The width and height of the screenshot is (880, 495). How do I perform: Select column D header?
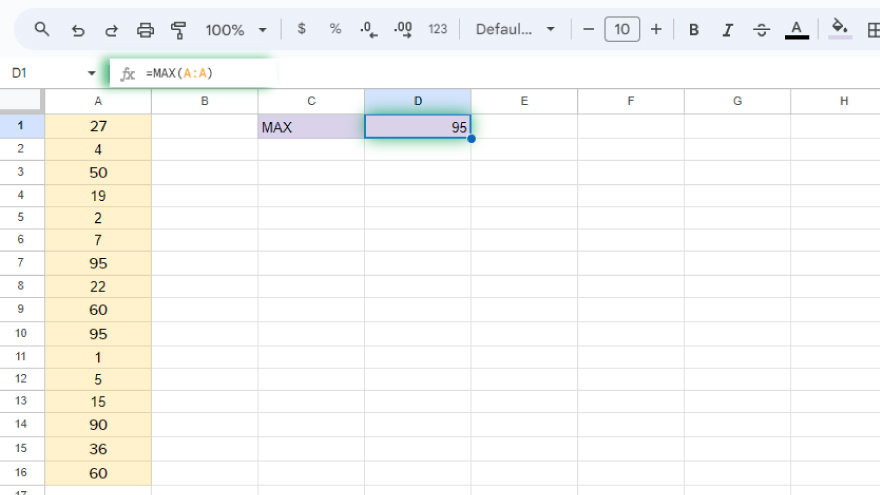[x=418, y=101]
